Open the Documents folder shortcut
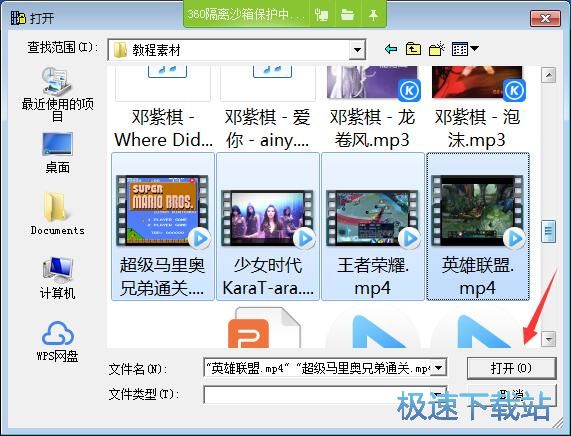 pos(57,214)
